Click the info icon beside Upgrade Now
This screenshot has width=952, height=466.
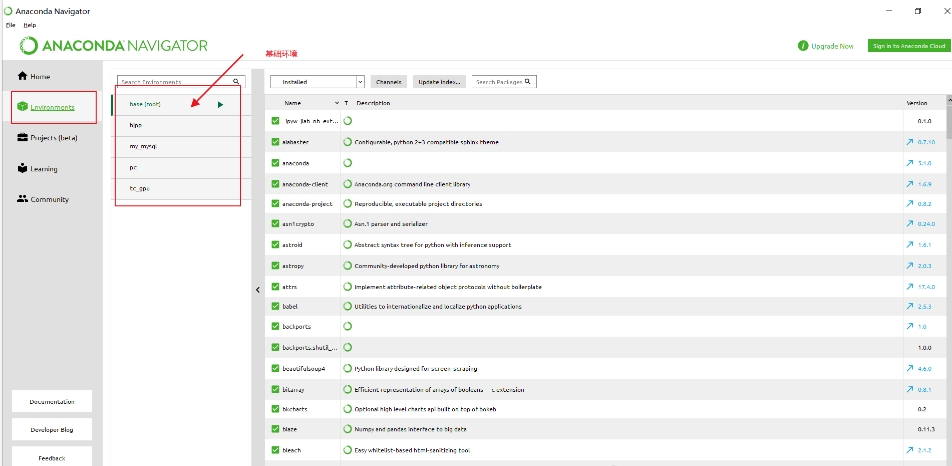tap(803, 46)
